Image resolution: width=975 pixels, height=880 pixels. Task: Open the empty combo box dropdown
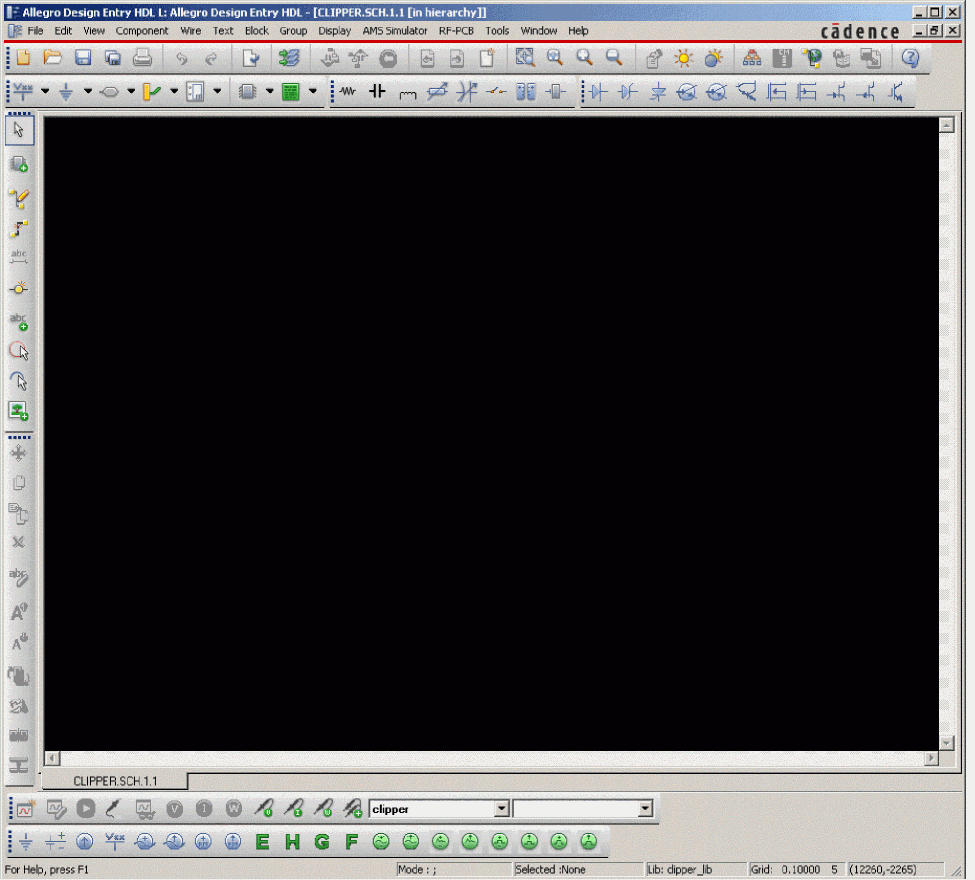click(x=645, y=808)
